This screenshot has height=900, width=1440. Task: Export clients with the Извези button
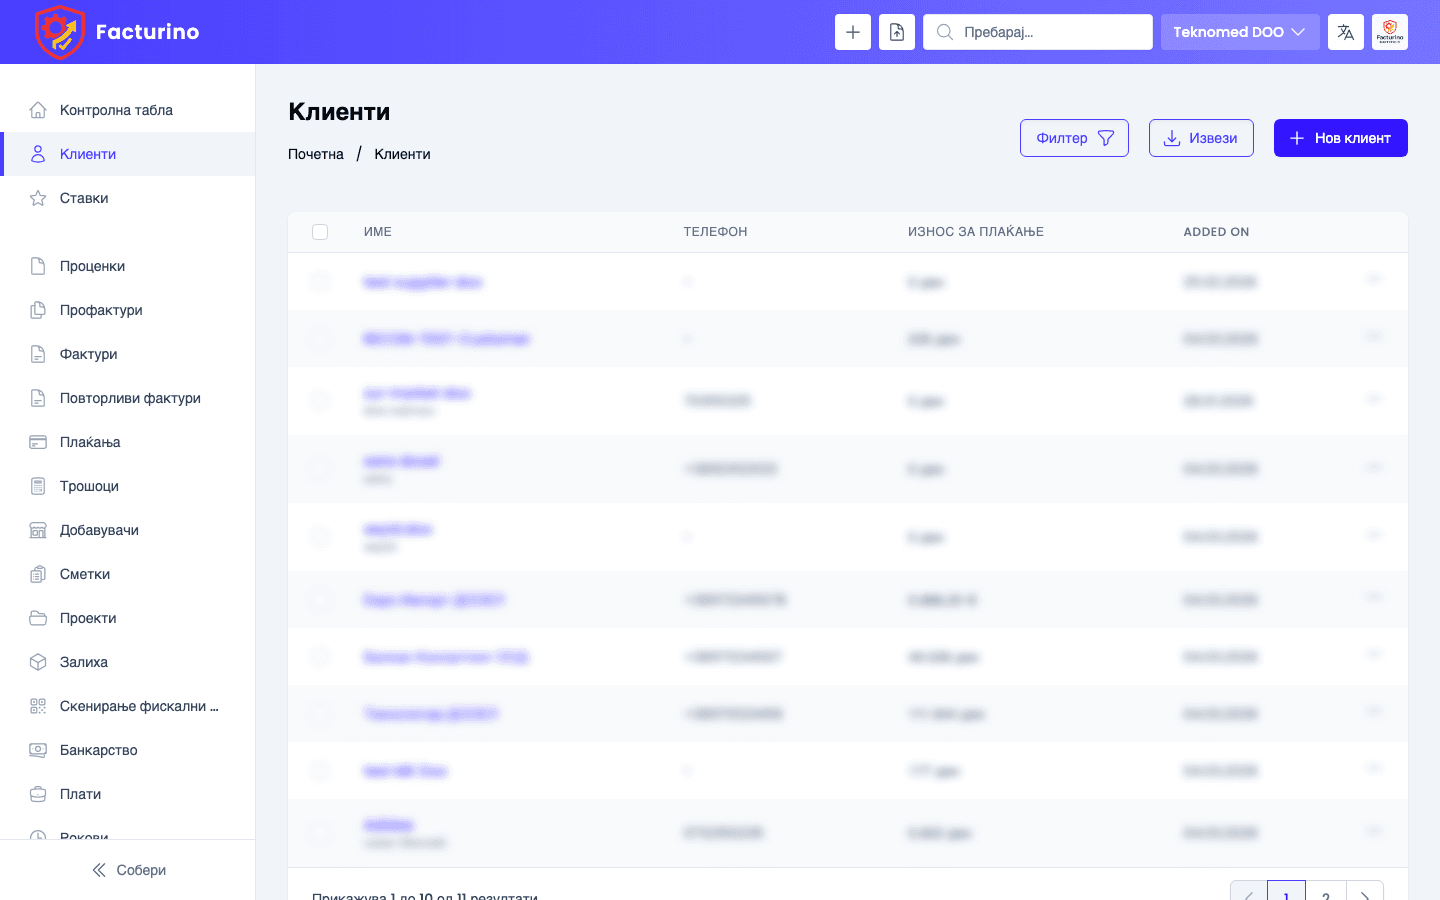[1200, 138]
